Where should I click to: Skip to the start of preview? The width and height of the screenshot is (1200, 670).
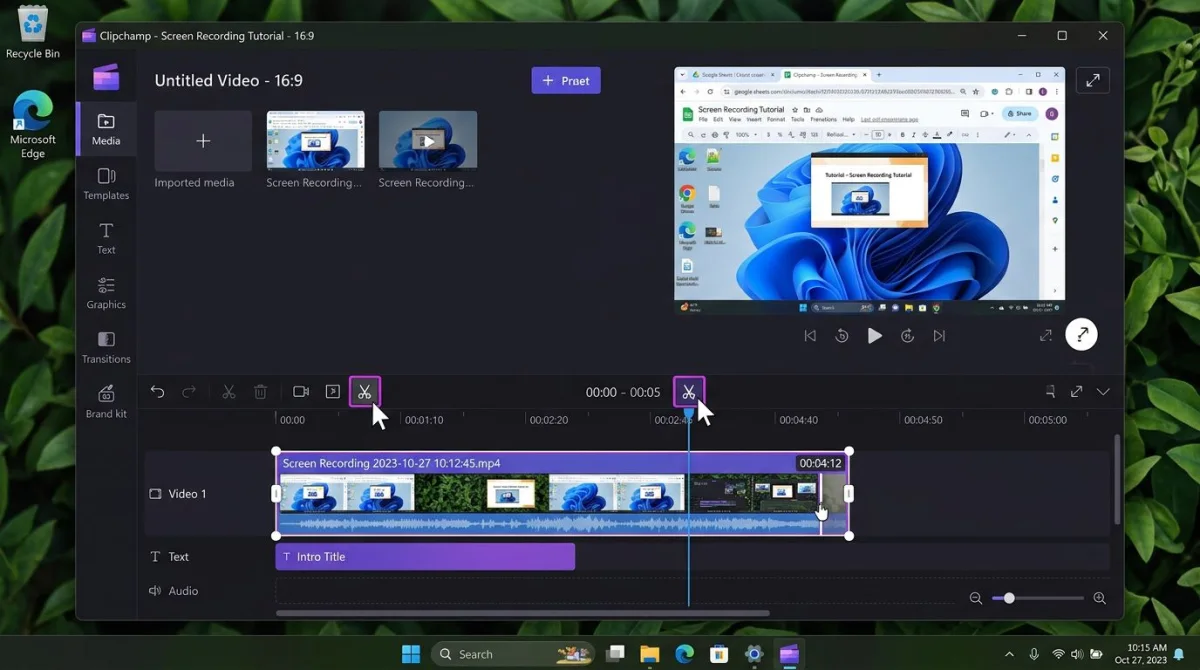click(x=810, y=336)
